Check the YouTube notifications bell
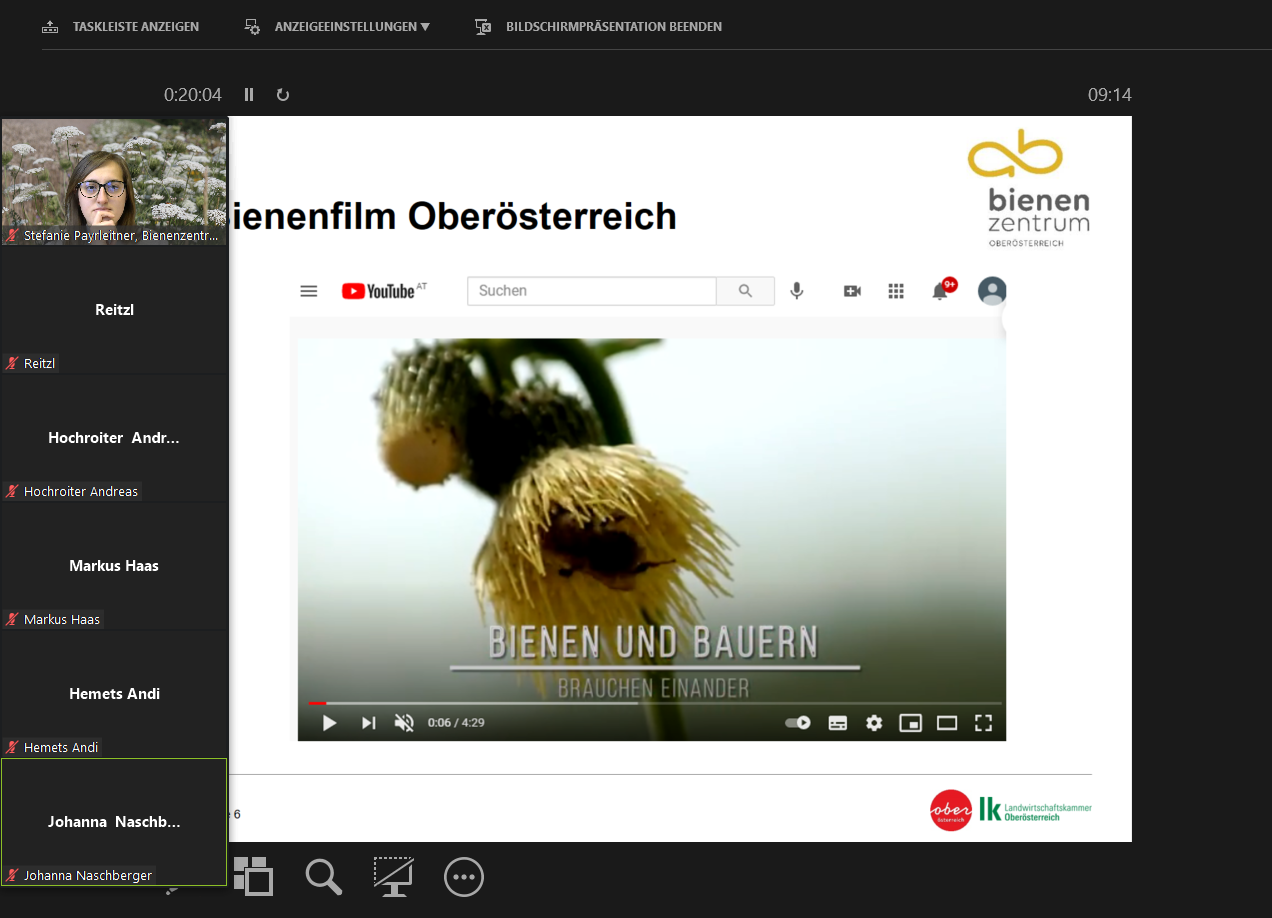 (x=939, y=290)
